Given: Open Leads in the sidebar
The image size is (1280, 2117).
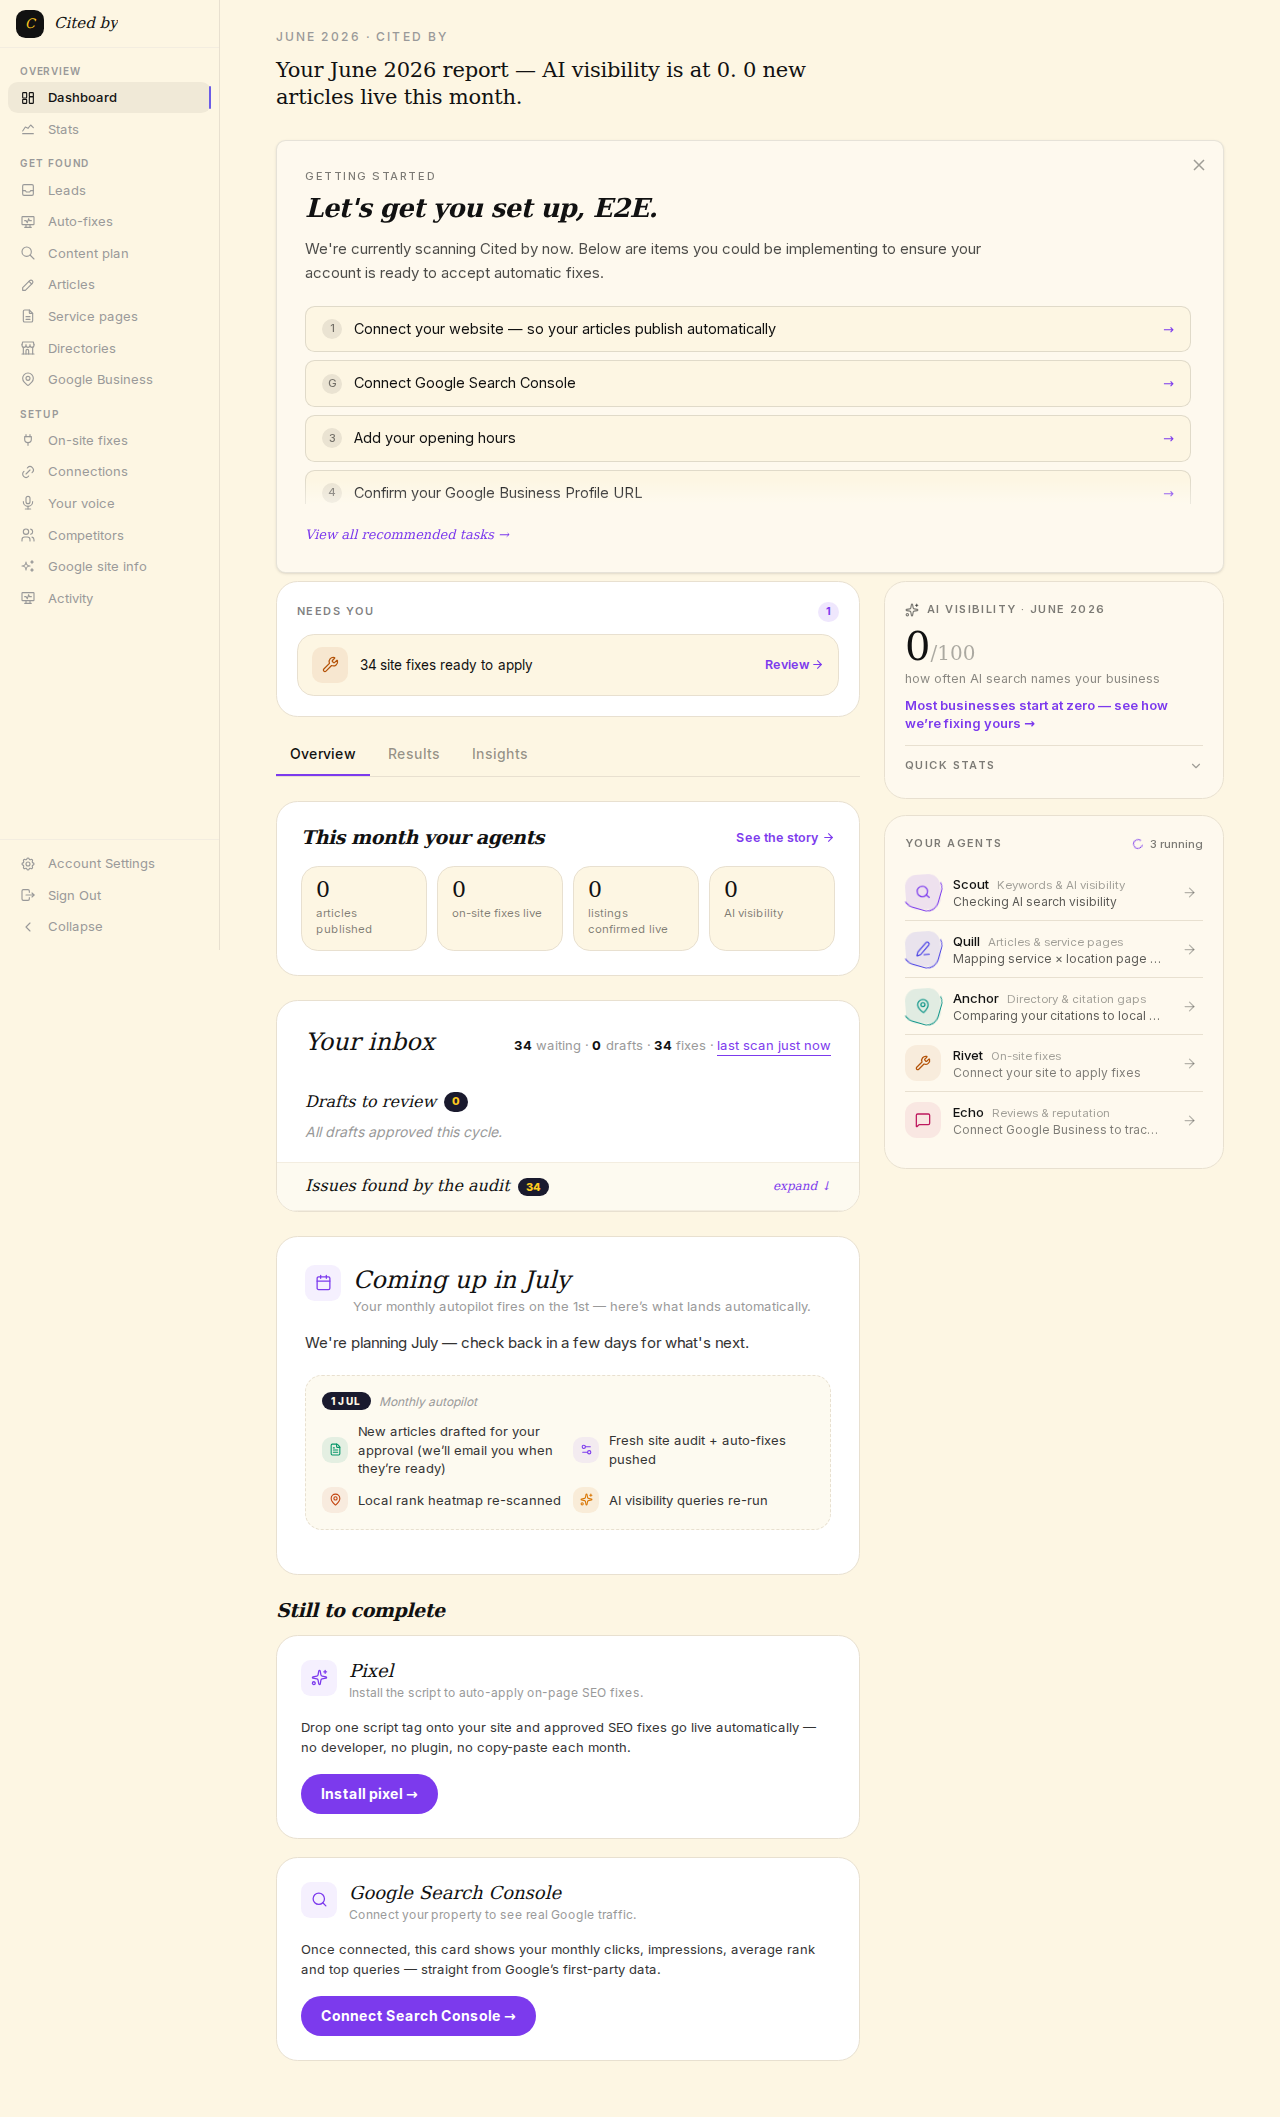Looking at the screenshot, I should tap(109, 191).
